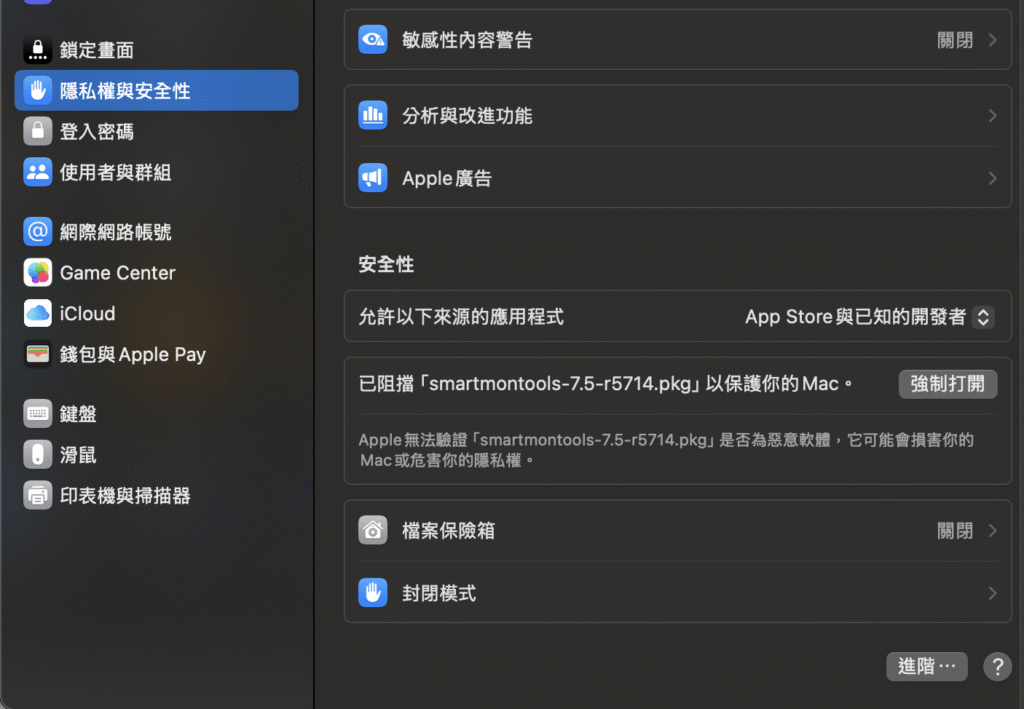This screenshot has width=1024, height=709.
Task: Click the 使用者與群組 people icon
Action: pyautogui.click(x=38, y=172)
